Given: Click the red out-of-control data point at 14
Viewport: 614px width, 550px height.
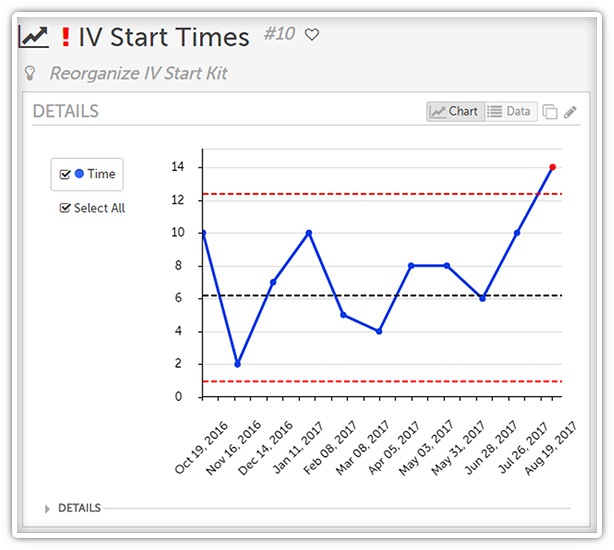Looking at the screenshot, I should 552,167.
